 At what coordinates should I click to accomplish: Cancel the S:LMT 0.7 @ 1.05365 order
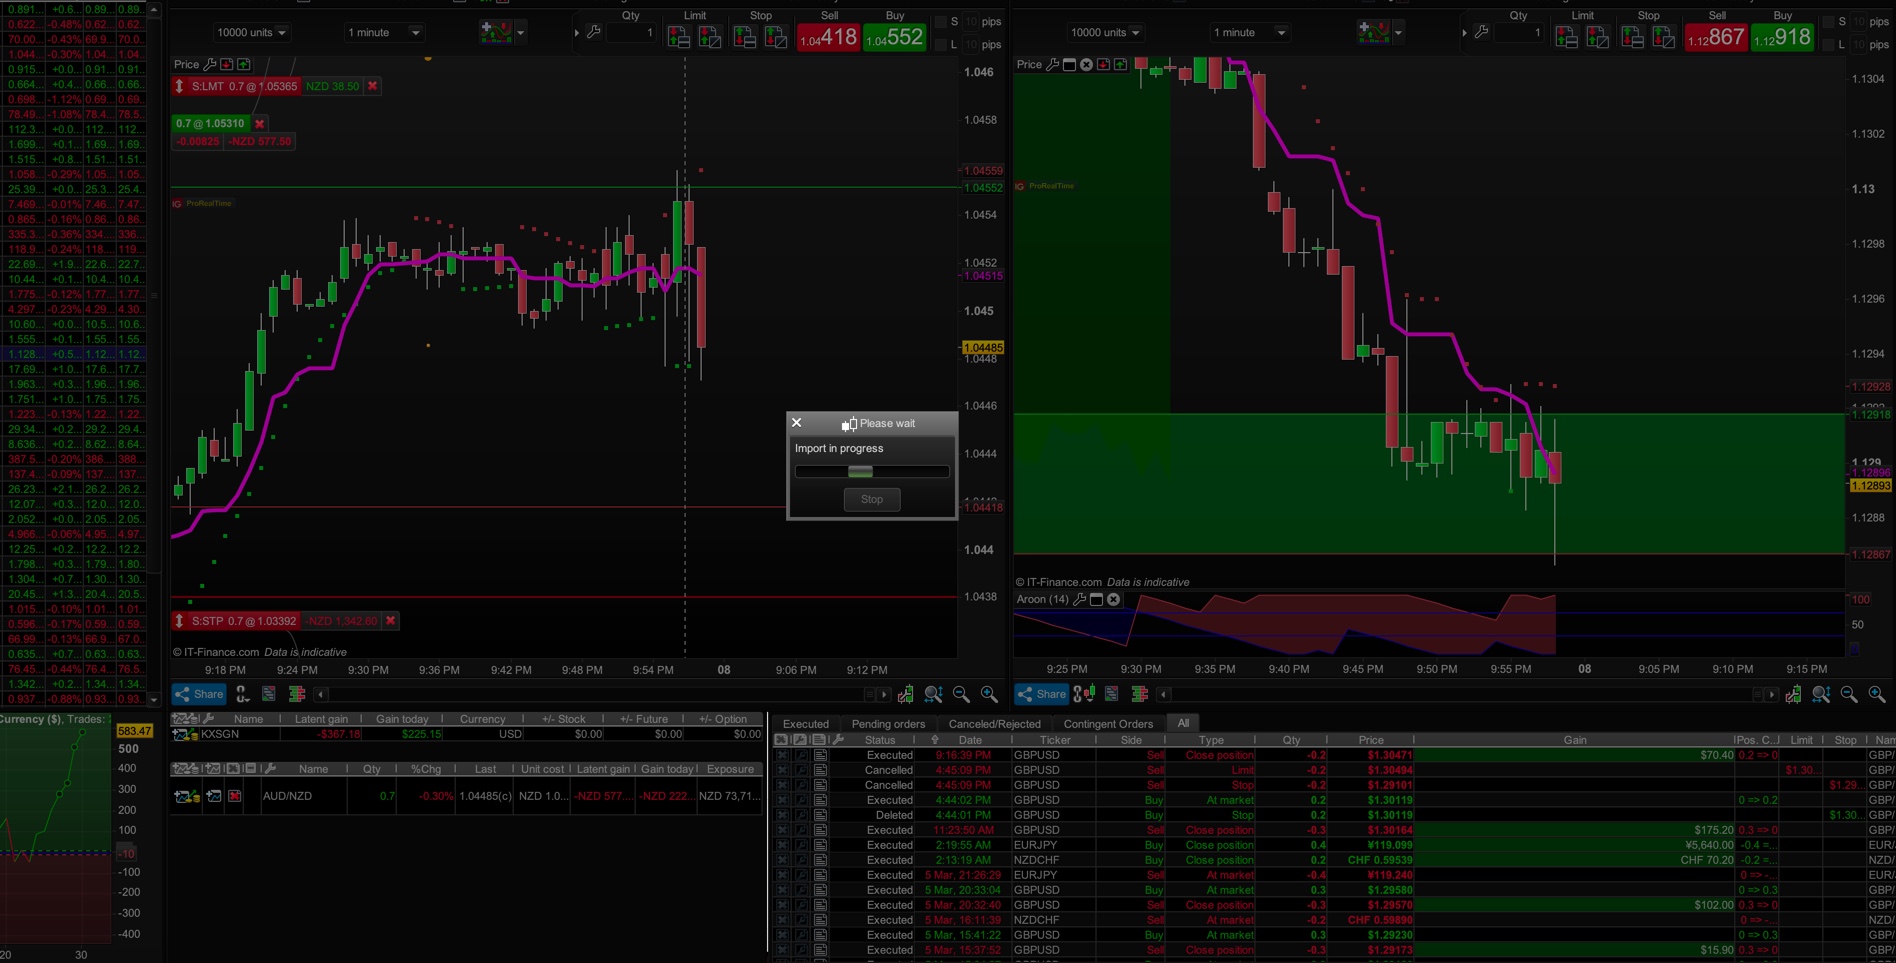tap(373, 86)
